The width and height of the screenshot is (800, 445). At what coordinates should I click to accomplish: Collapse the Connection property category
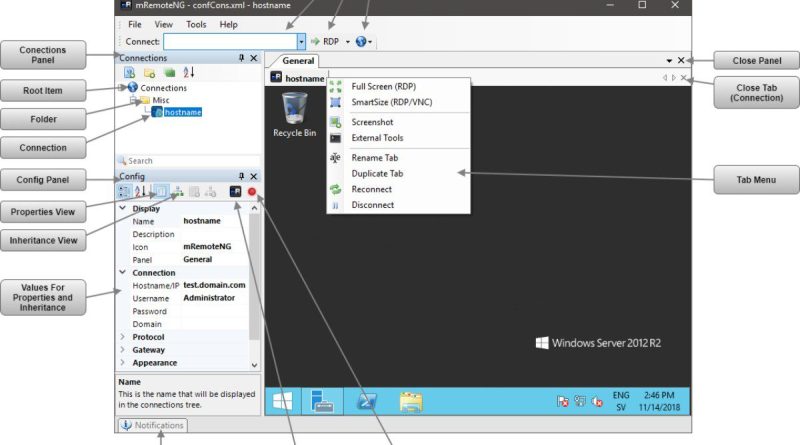click(122, 273)
